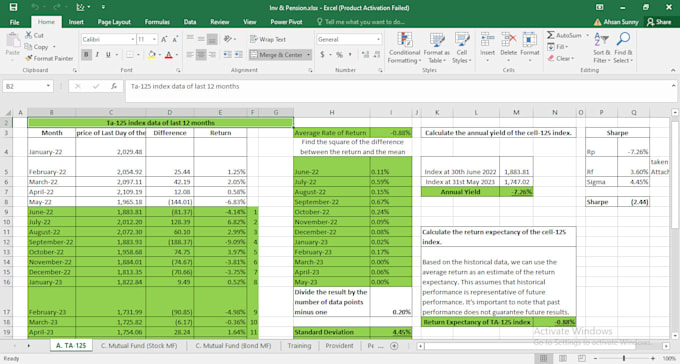
Task: Open the Borders dropdown arrow
Action: point(138,55)
